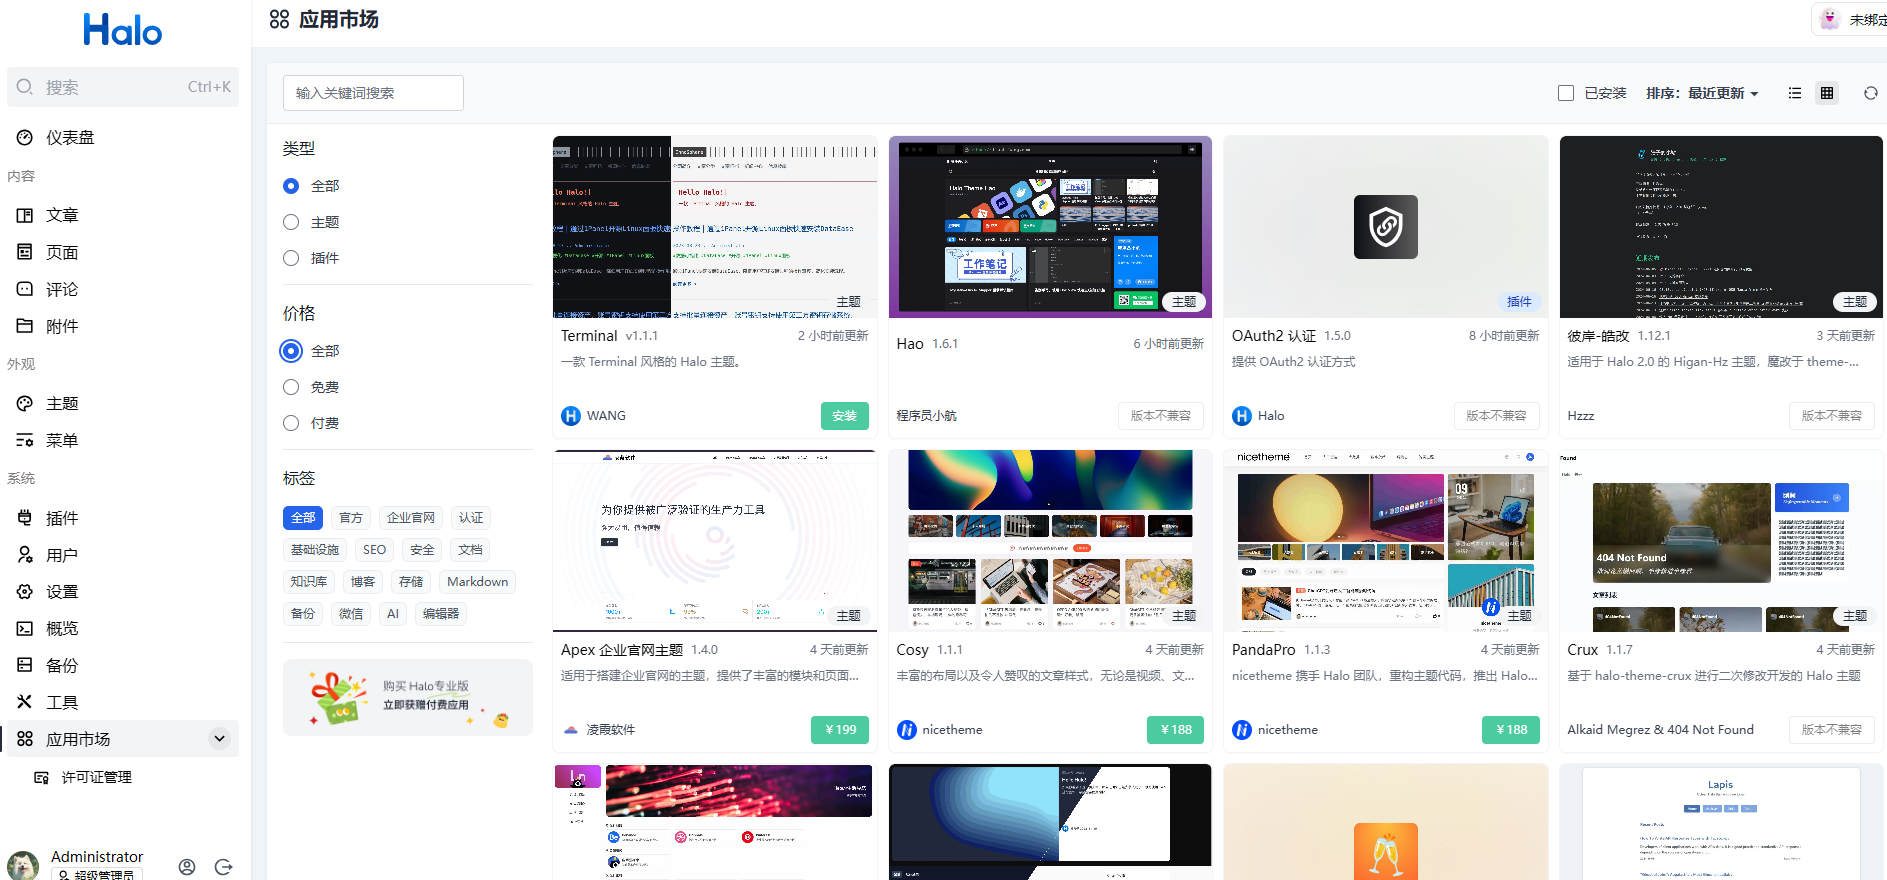Click the logout icon at bottom of sidebar
The image size is (1887, 880).
[224, 867]
